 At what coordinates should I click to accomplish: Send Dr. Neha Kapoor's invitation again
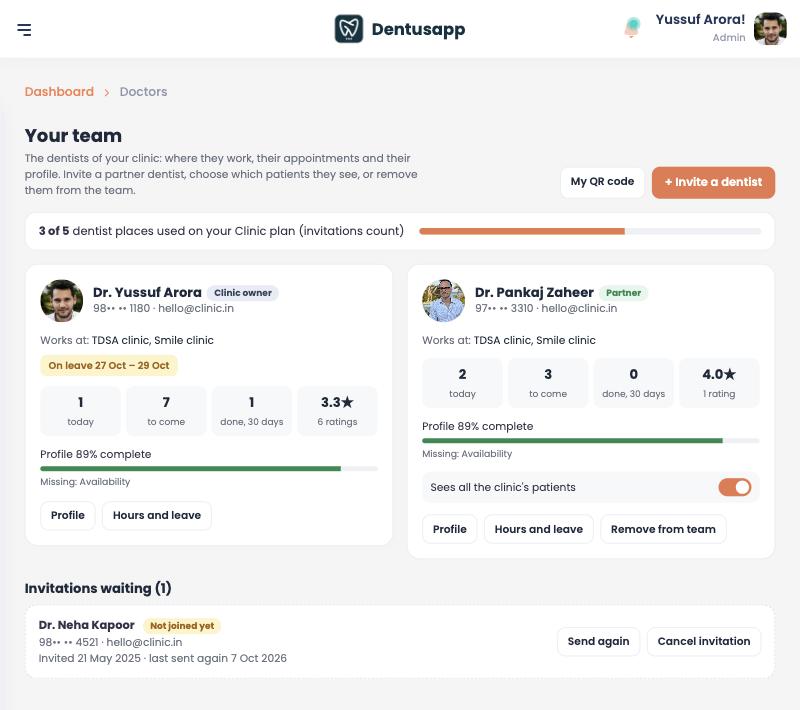coord(598,642)
